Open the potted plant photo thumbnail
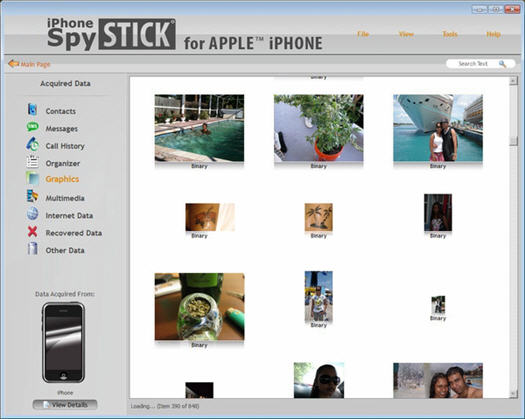This screenshot has height=419, width=525. tap(318, 128)
